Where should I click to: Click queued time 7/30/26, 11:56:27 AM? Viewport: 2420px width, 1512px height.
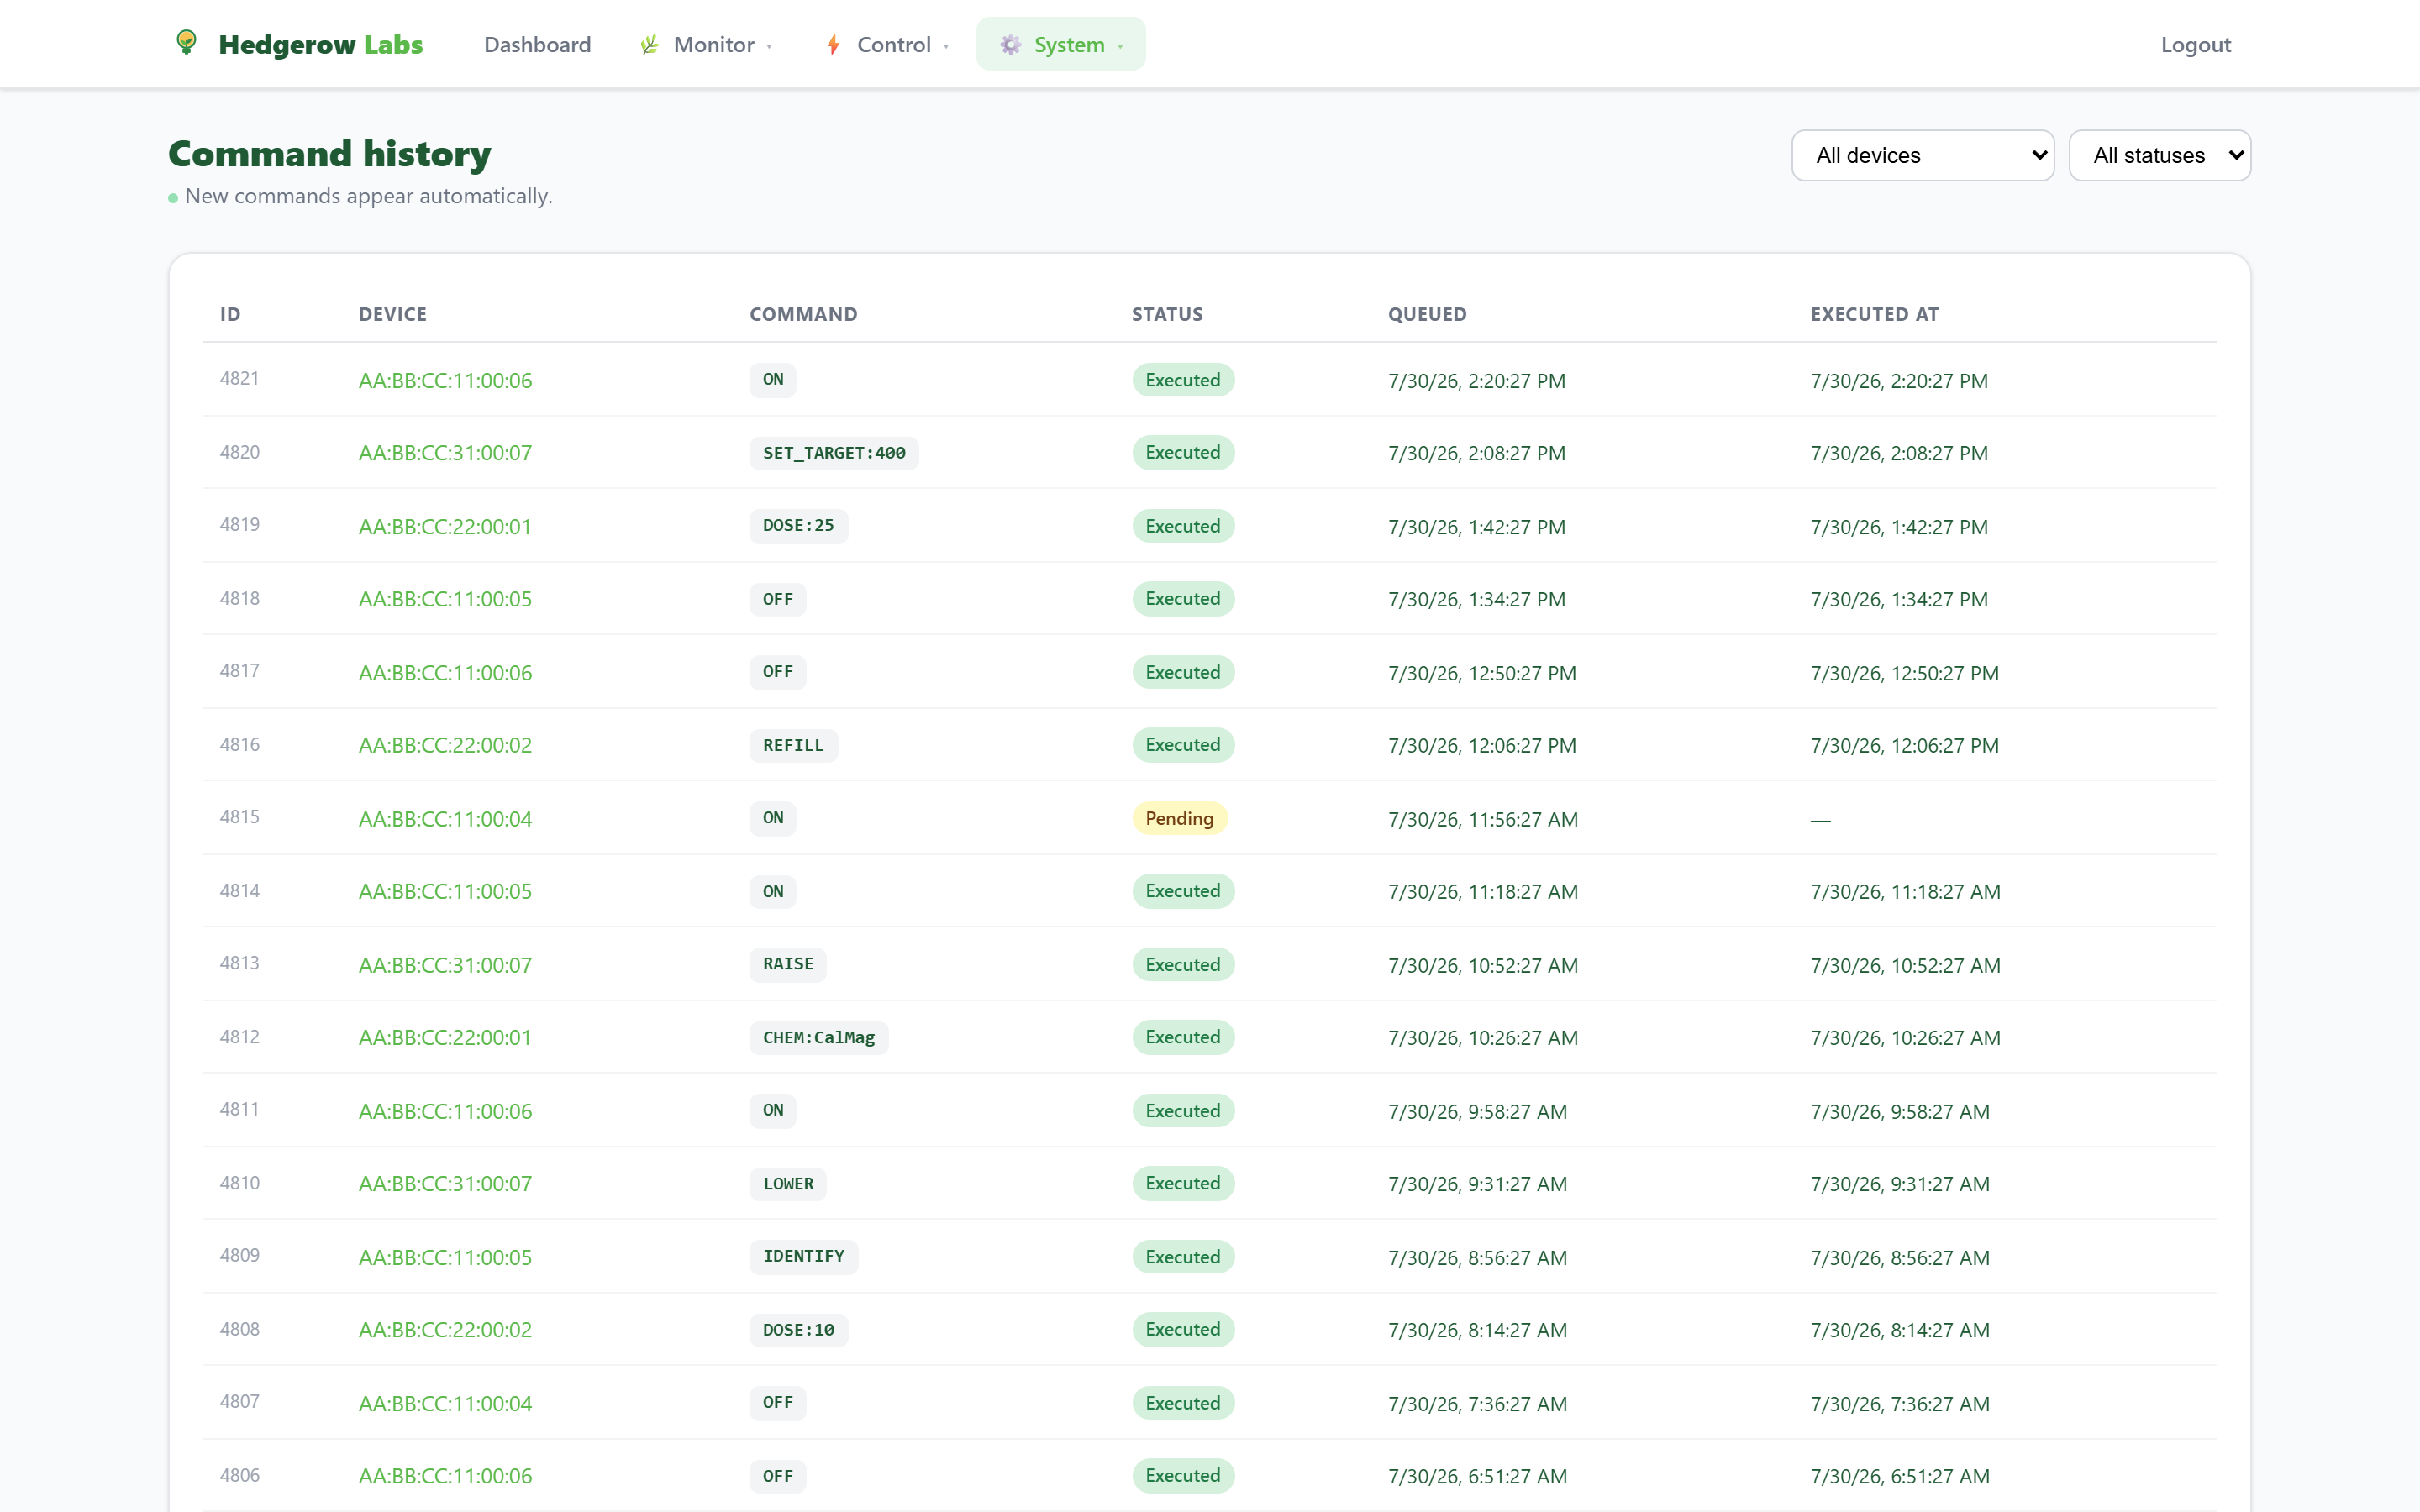tap(1482, 819)
